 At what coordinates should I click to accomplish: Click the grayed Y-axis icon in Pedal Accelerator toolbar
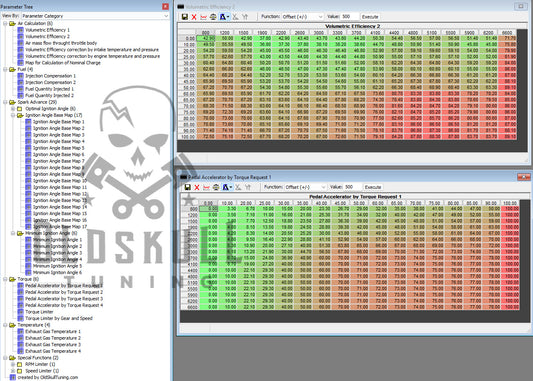247,187
